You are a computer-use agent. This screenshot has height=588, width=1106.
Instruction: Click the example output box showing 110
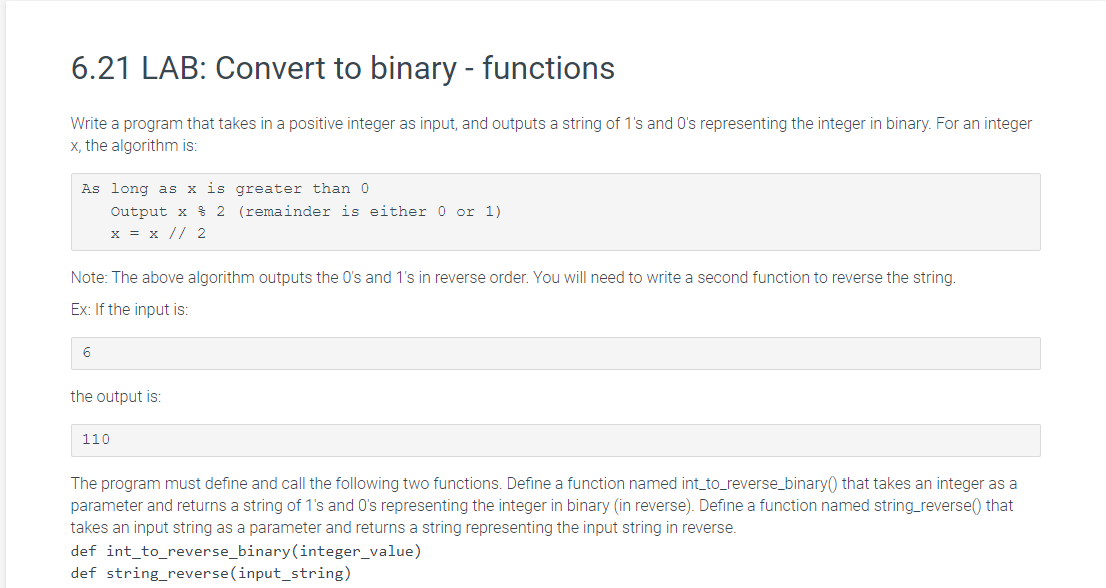555,440
